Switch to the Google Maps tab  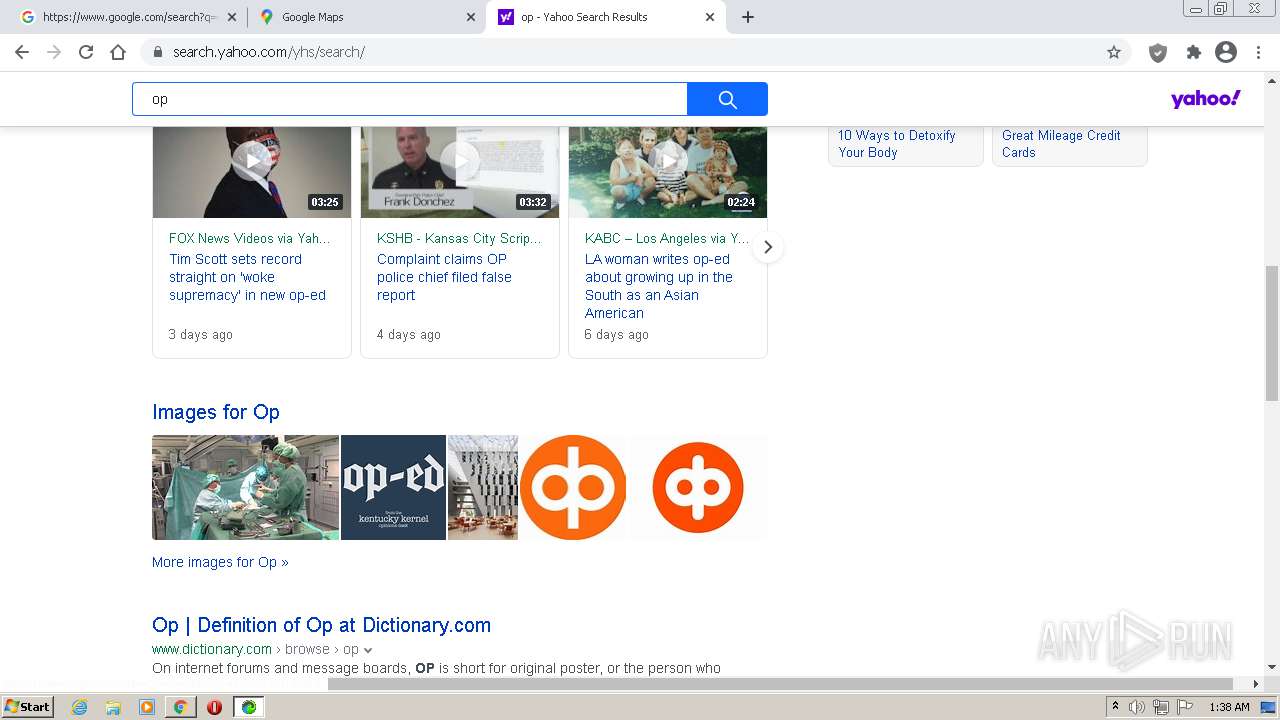pos(366,17)
